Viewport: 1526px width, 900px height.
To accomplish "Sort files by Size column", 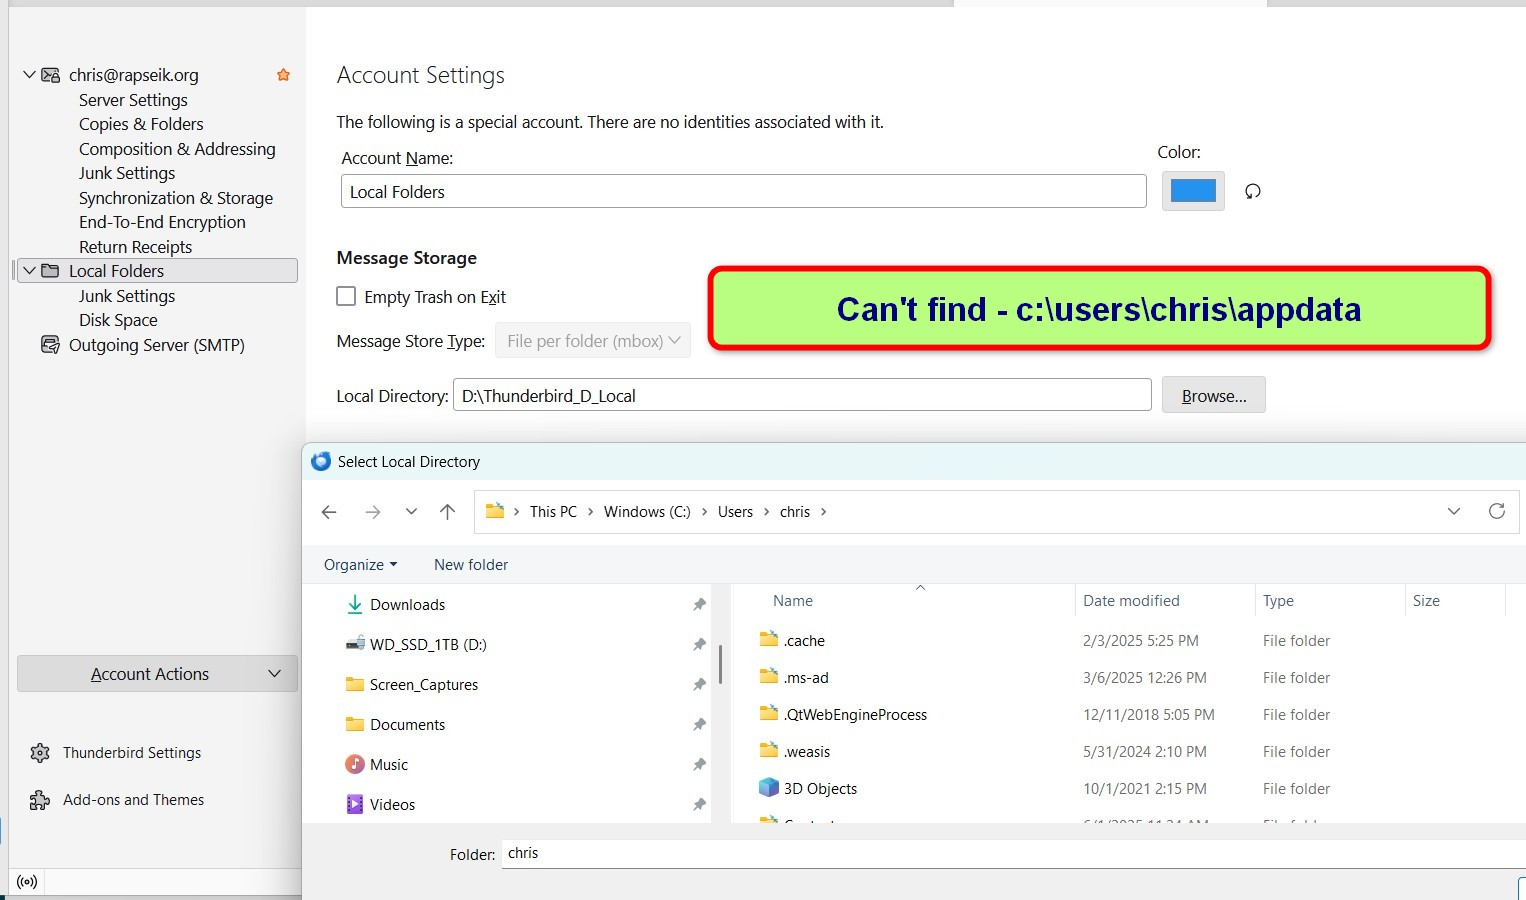I will pyautogui.click(x=1426, y=601).
